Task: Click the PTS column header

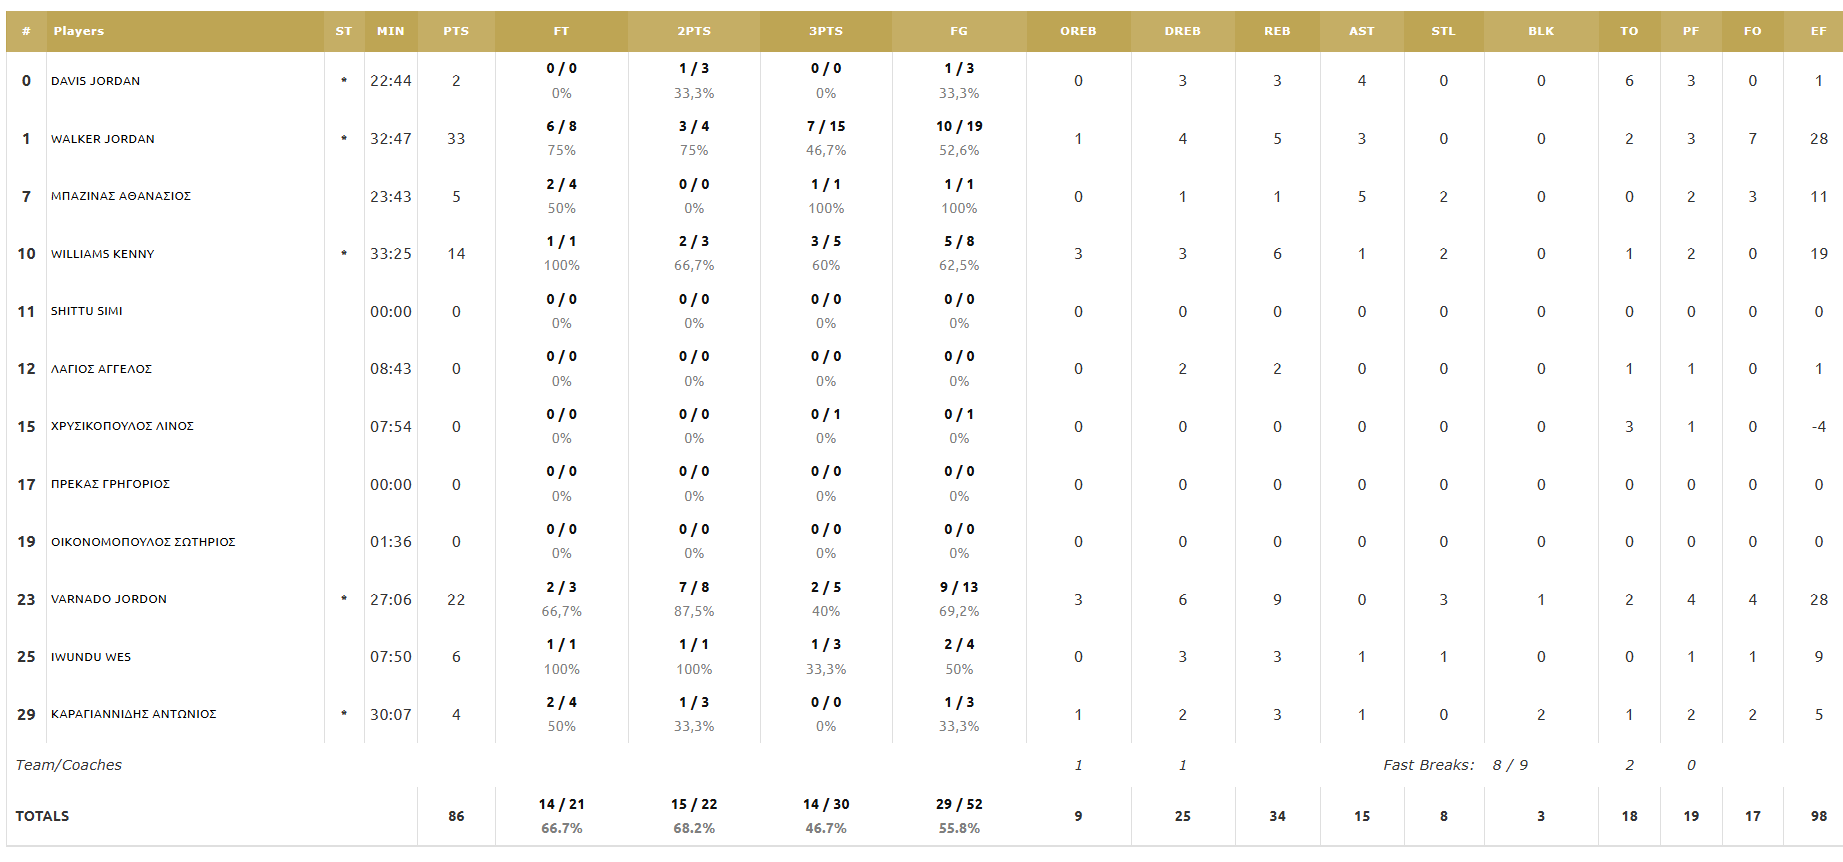Action: (x=456, y=31)
